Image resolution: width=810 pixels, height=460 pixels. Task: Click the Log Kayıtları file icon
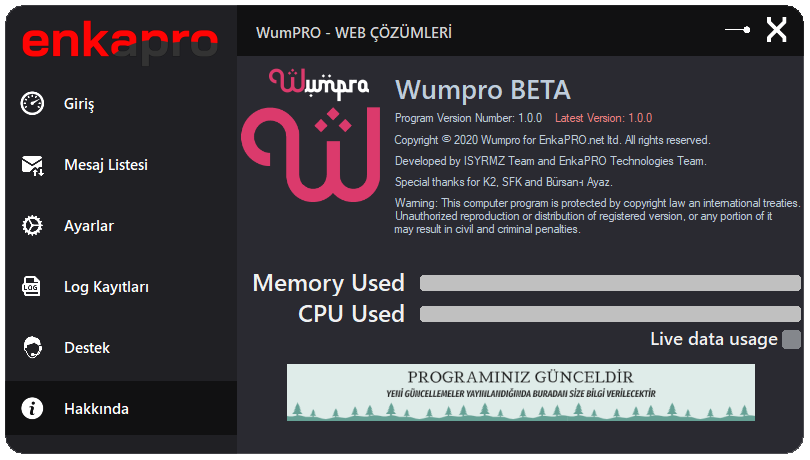coord(32,286)
